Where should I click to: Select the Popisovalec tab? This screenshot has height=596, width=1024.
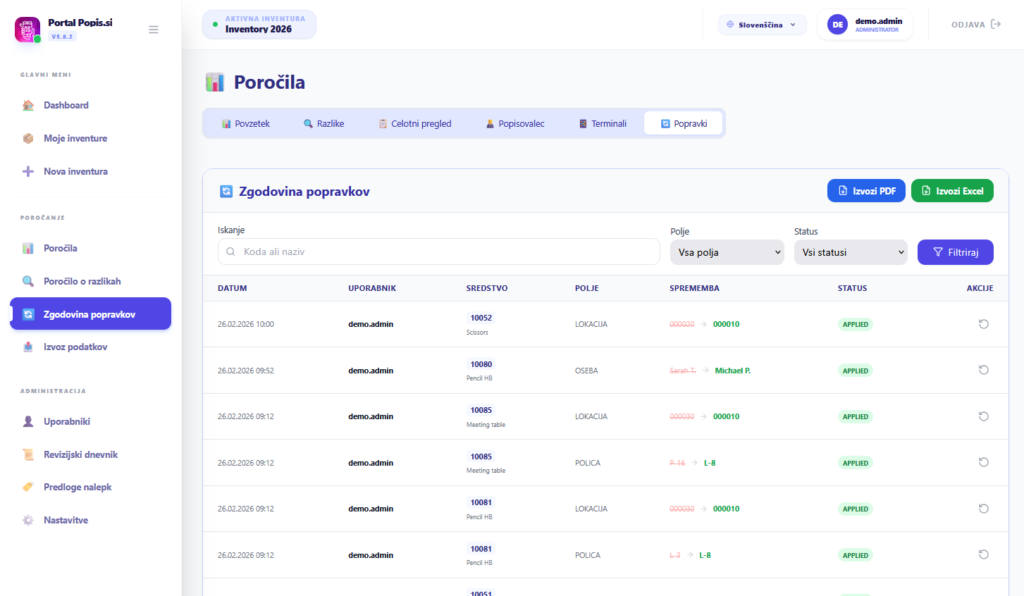[x=514, y=124]
